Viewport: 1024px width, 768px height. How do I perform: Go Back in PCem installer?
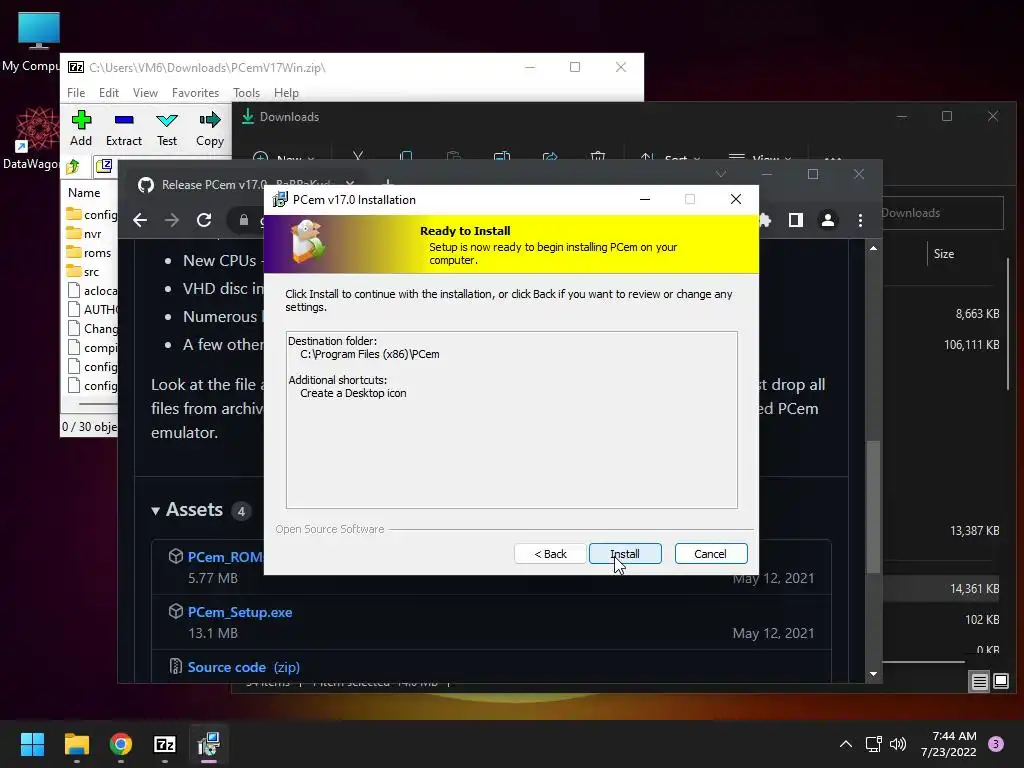pyautogui.click(x=550, y=554)
